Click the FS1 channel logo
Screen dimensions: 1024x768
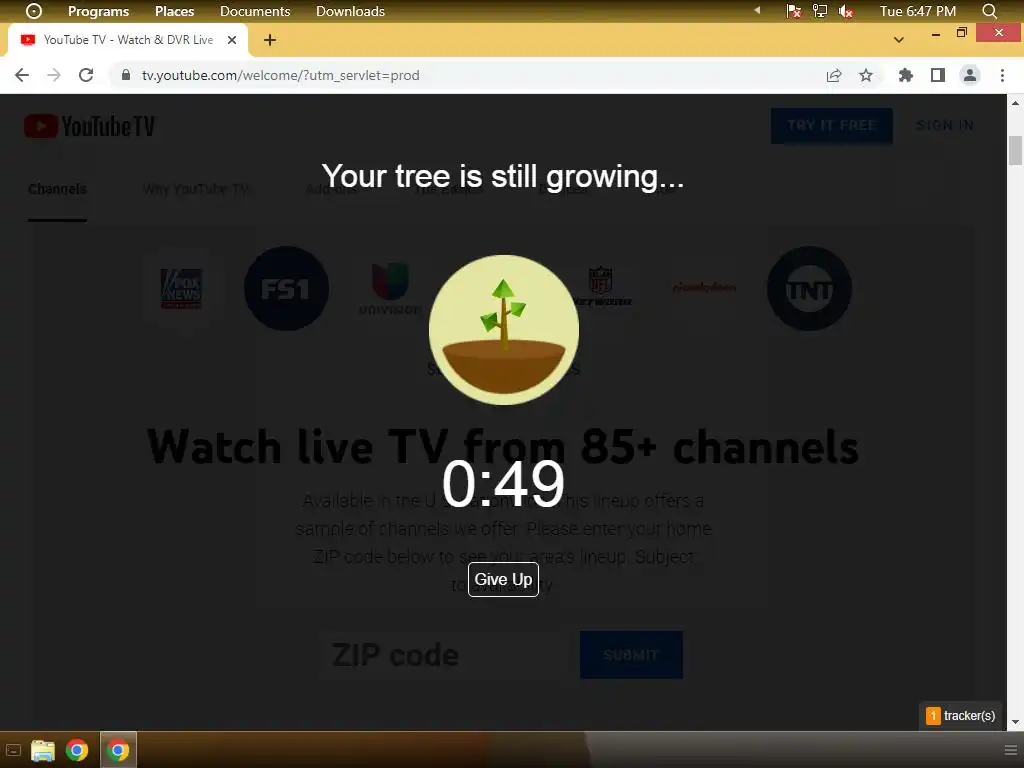click(x=286, y=288)
